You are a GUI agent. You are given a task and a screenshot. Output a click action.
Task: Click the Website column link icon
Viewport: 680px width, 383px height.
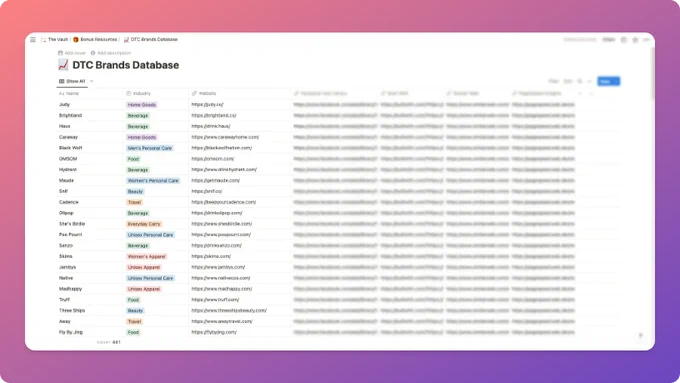(x=194, y=93)
